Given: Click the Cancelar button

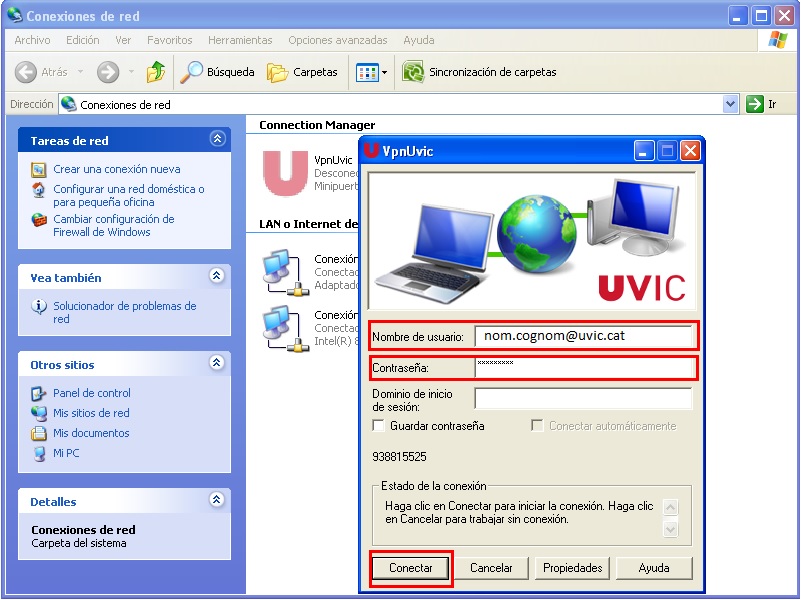Looking at the screenshot, I should (492, 568).
